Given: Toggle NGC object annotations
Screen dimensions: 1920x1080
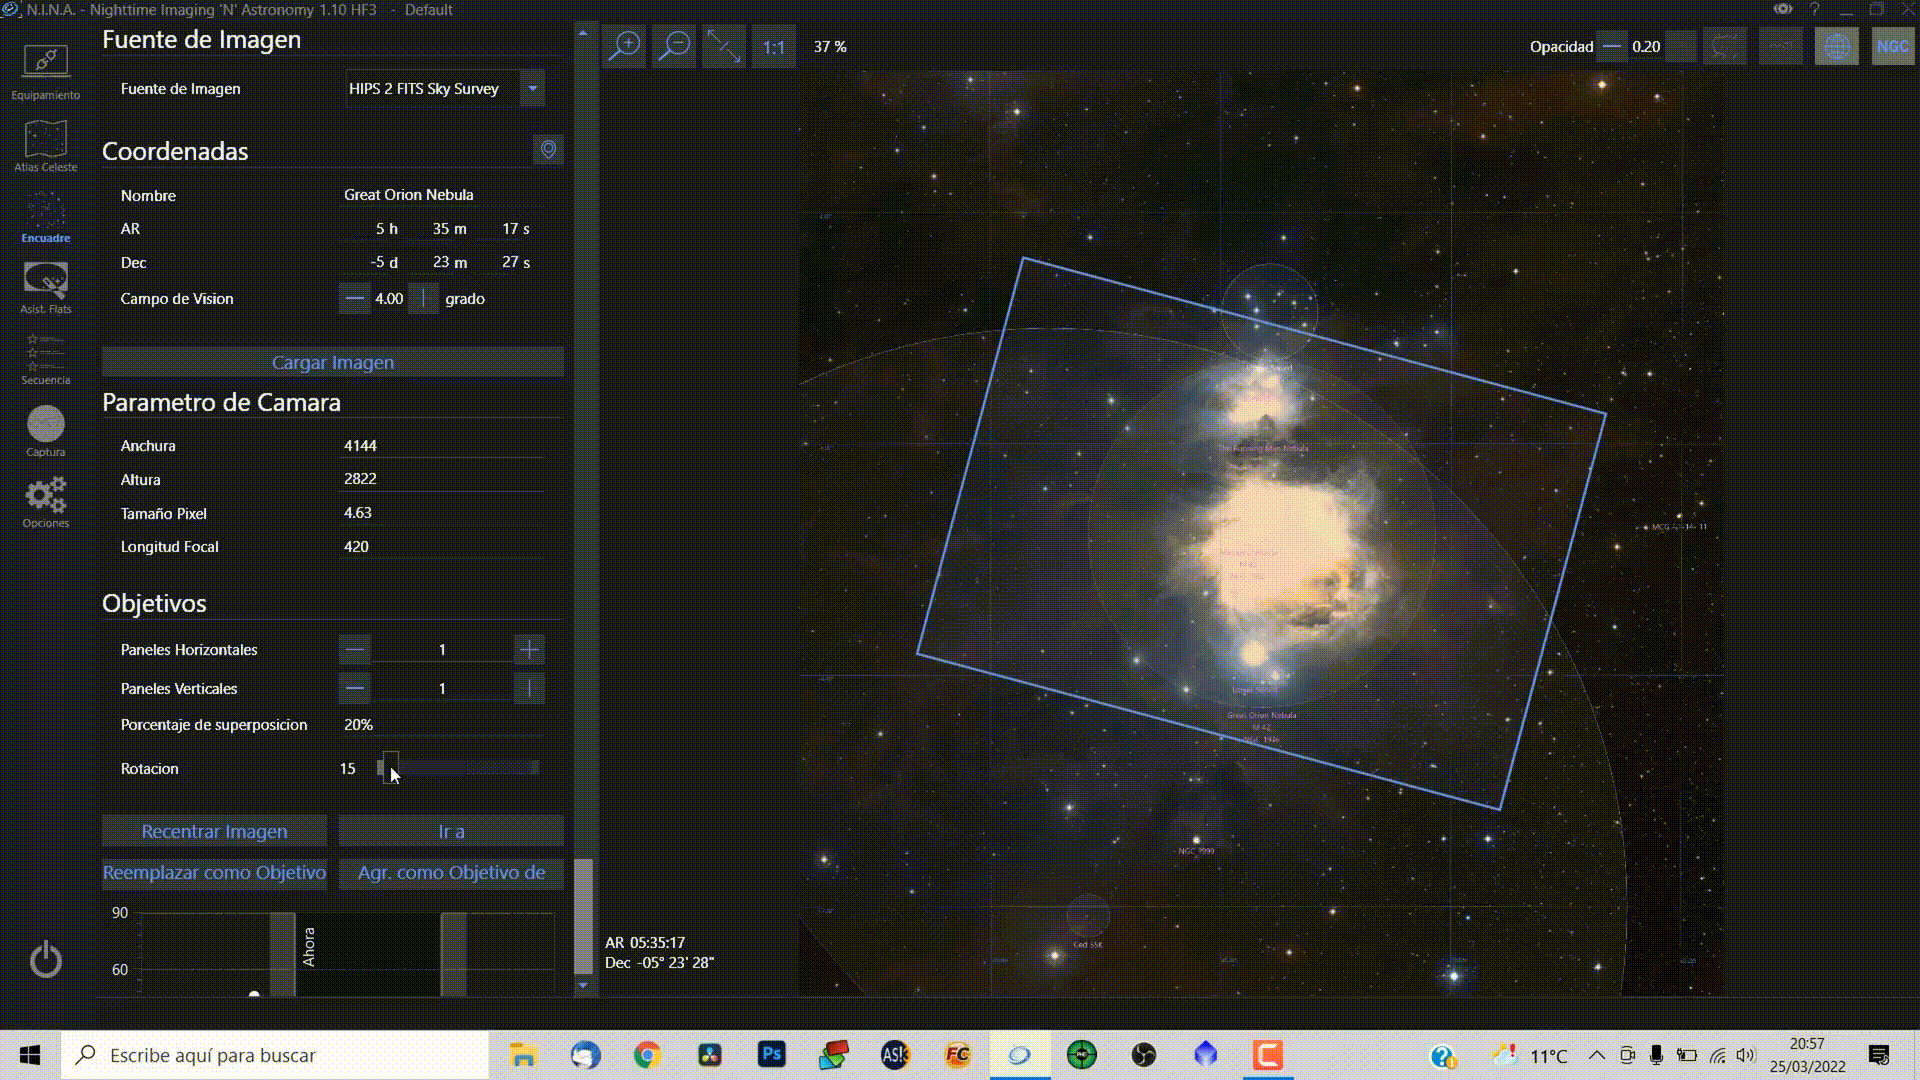Looking at the screenshot, I should pos(1892,47).
